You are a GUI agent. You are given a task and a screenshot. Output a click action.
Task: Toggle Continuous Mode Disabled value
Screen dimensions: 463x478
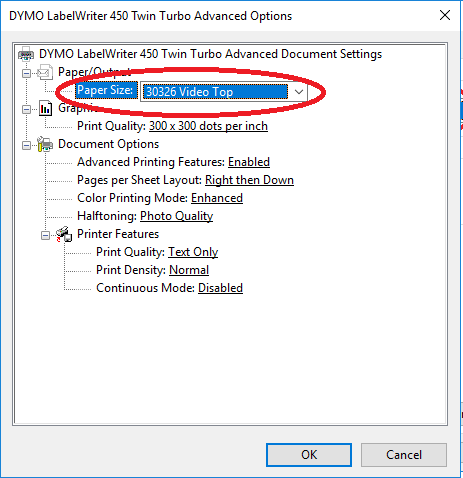[220, 288]
